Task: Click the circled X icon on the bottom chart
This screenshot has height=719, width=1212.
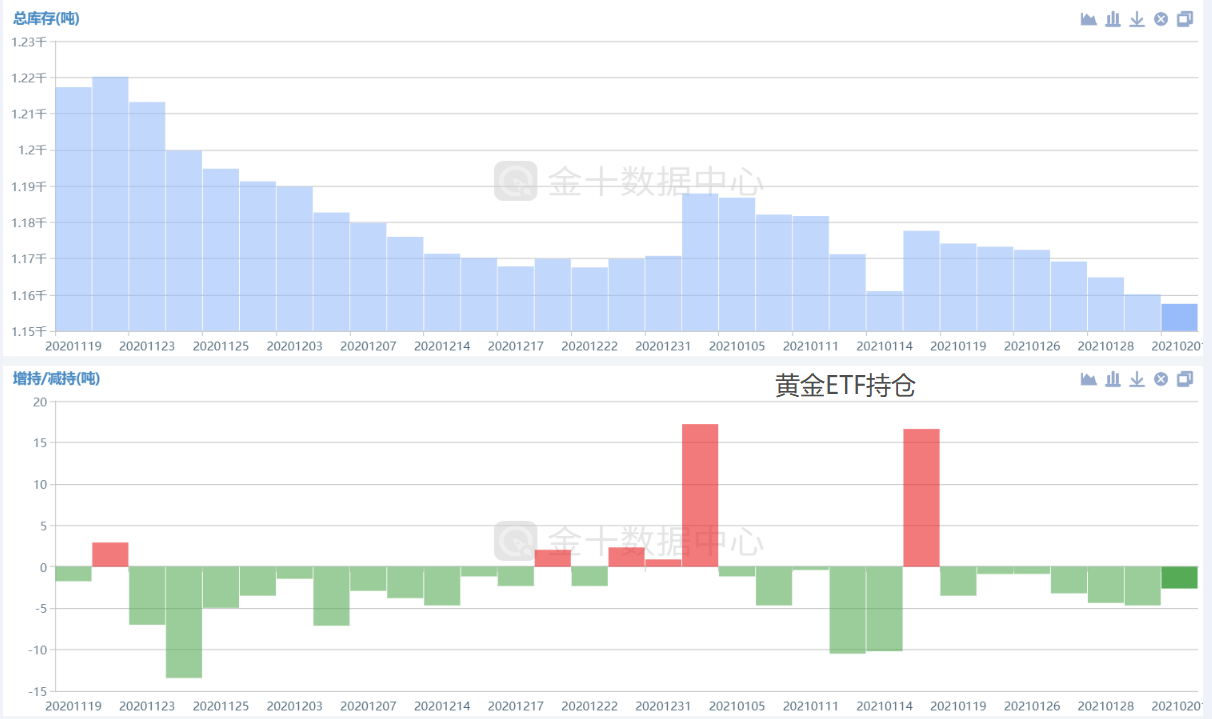Action: 1161,379
